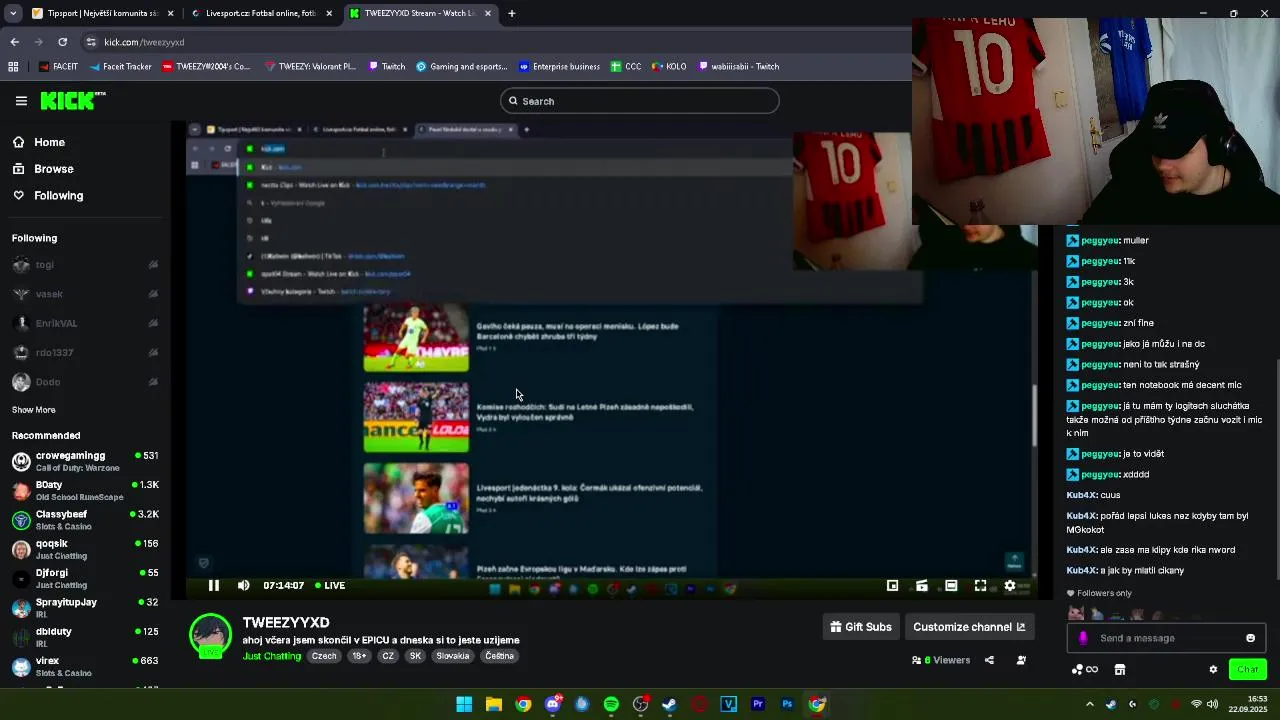Image resolution: width=1280 pixels, height=720 pixels.
Task: Click the user icon next to share
Action: tap(1021, 660)
